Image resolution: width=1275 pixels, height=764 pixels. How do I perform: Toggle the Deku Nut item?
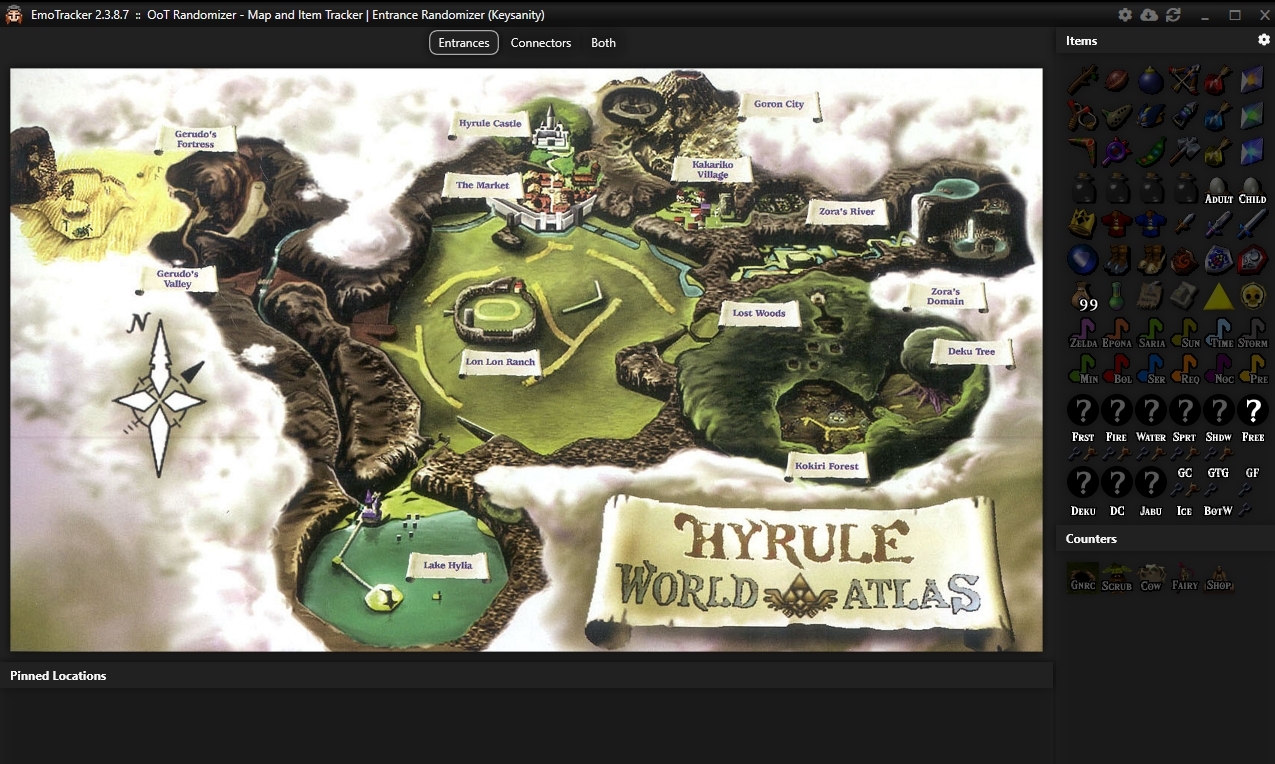click(1117, 80)
